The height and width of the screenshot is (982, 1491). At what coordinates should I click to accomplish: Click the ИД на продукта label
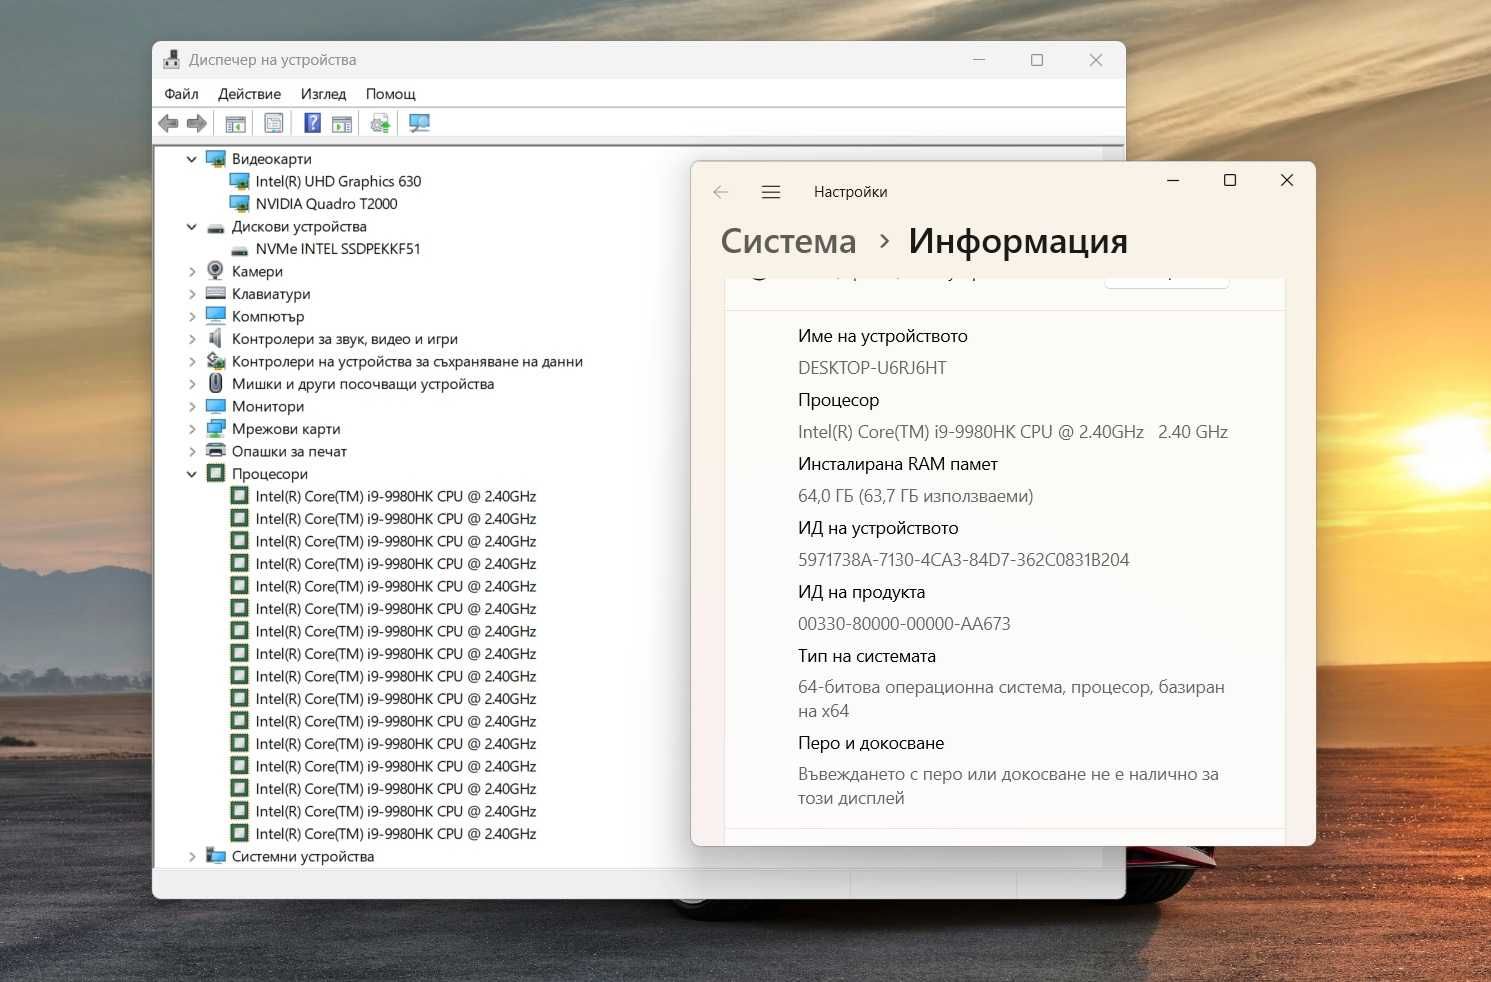click(862, 592)
